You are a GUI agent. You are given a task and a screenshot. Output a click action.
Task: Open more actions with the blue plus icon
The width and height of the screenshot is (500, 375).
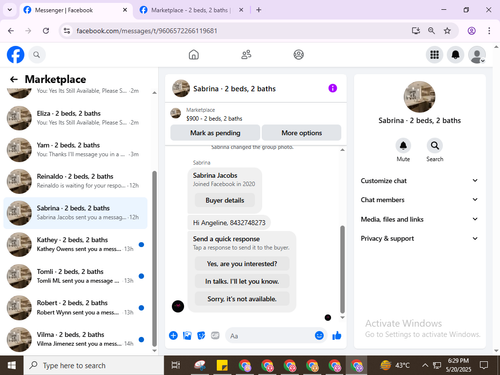173,335
